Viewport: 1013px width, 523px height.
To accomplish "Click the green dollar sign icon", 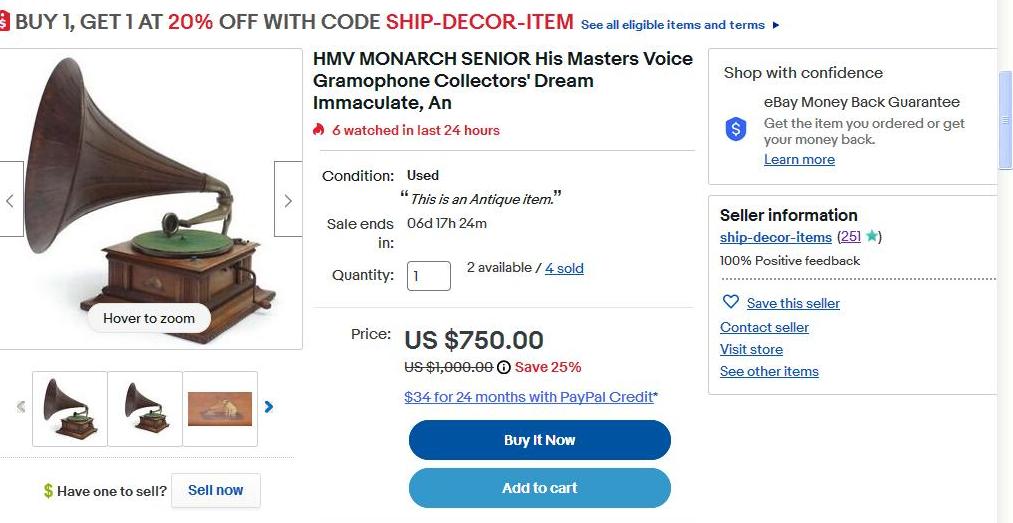I will point(48,491).
